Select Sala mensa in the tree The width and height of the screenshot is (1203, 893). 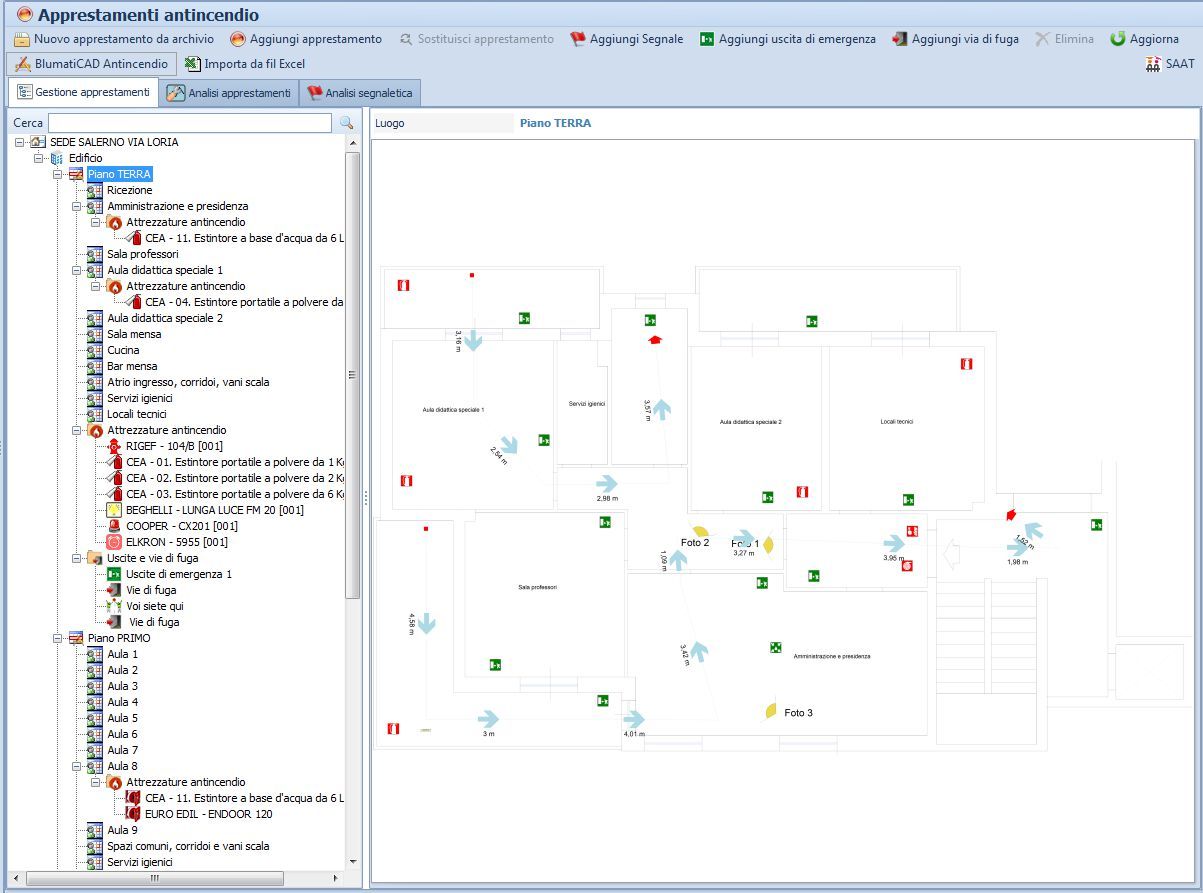click(x=134, y=334)
